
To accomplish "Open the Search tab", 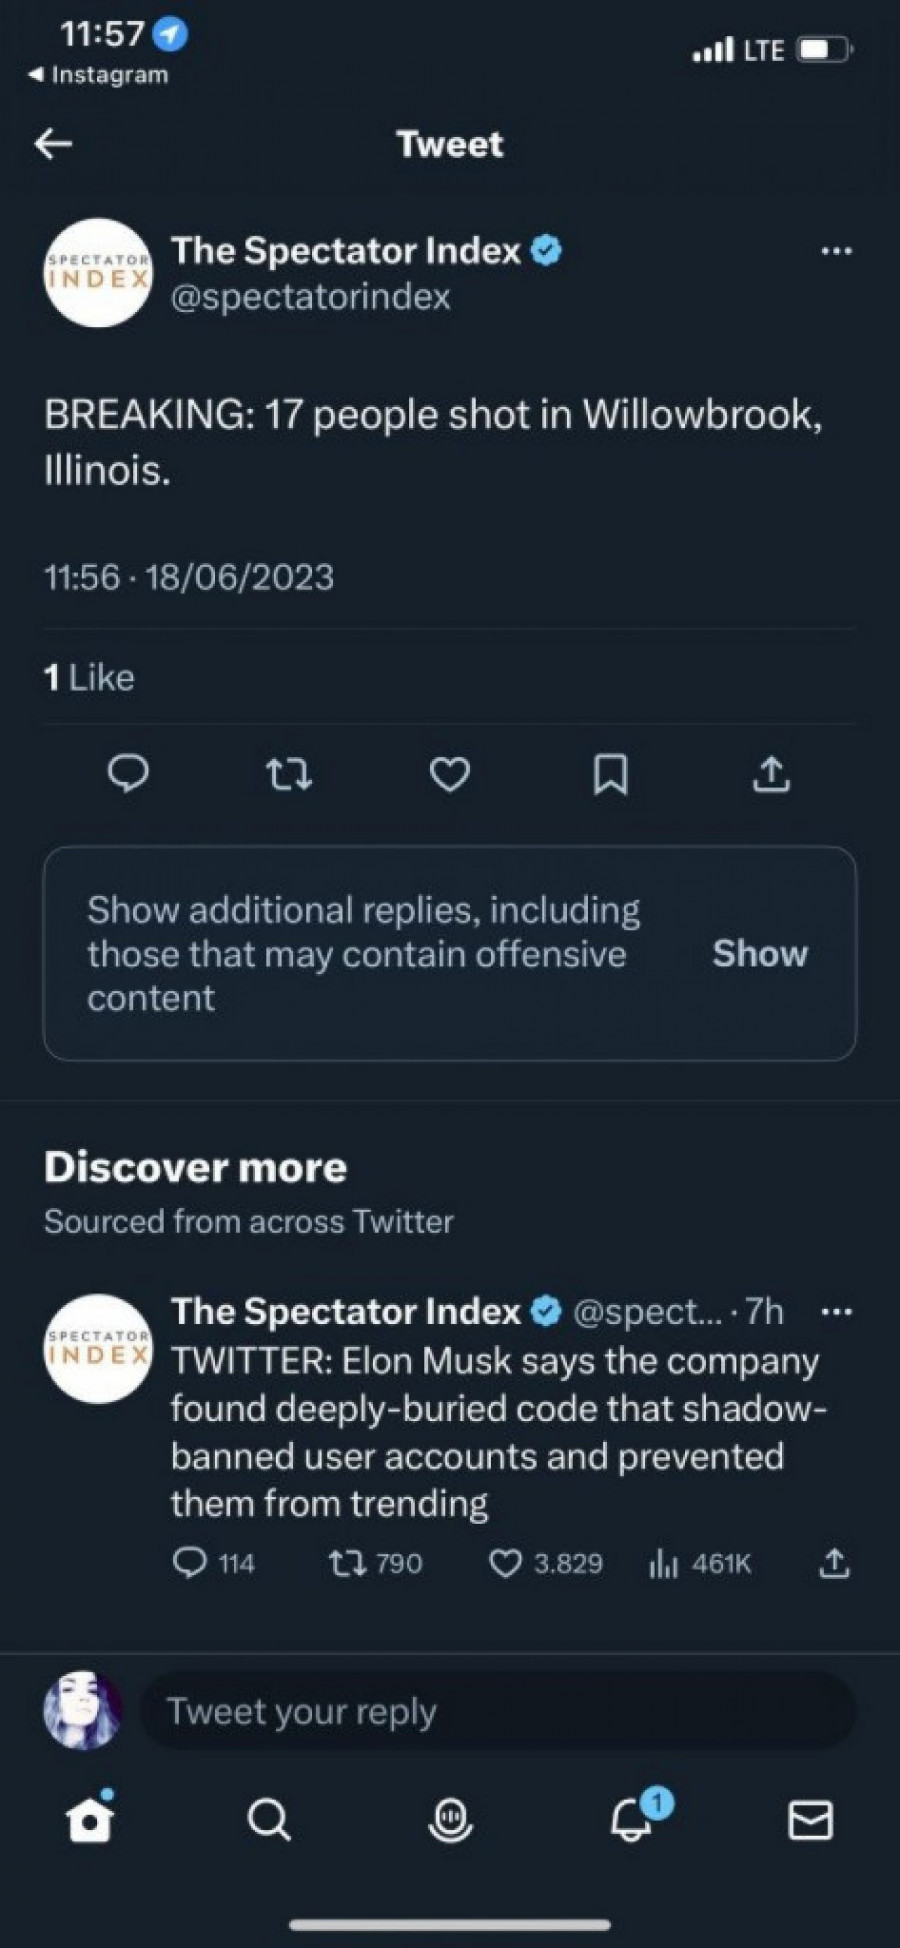I will point(269,1820).
